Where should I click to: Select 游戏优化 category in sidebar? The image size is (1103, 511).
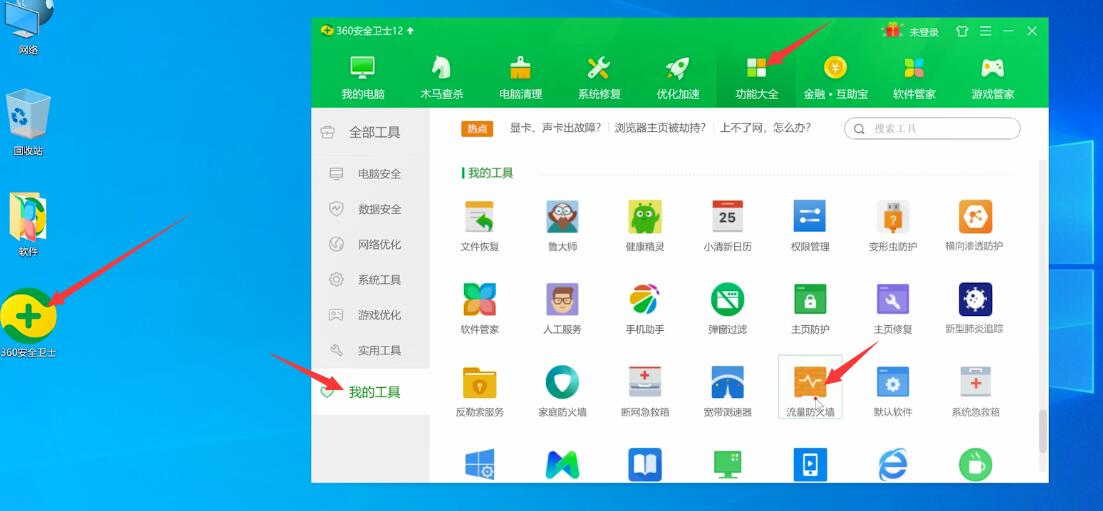click(x=370, y=315)
